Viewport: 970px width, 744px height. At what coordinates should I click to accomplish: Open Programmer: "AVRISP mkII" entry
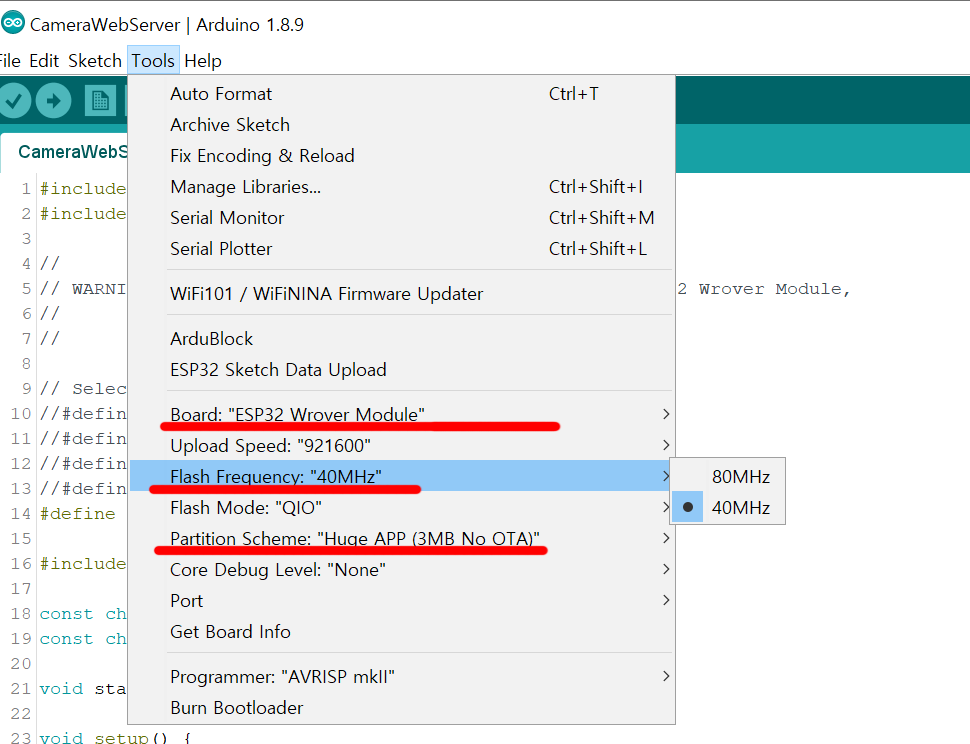401,676
